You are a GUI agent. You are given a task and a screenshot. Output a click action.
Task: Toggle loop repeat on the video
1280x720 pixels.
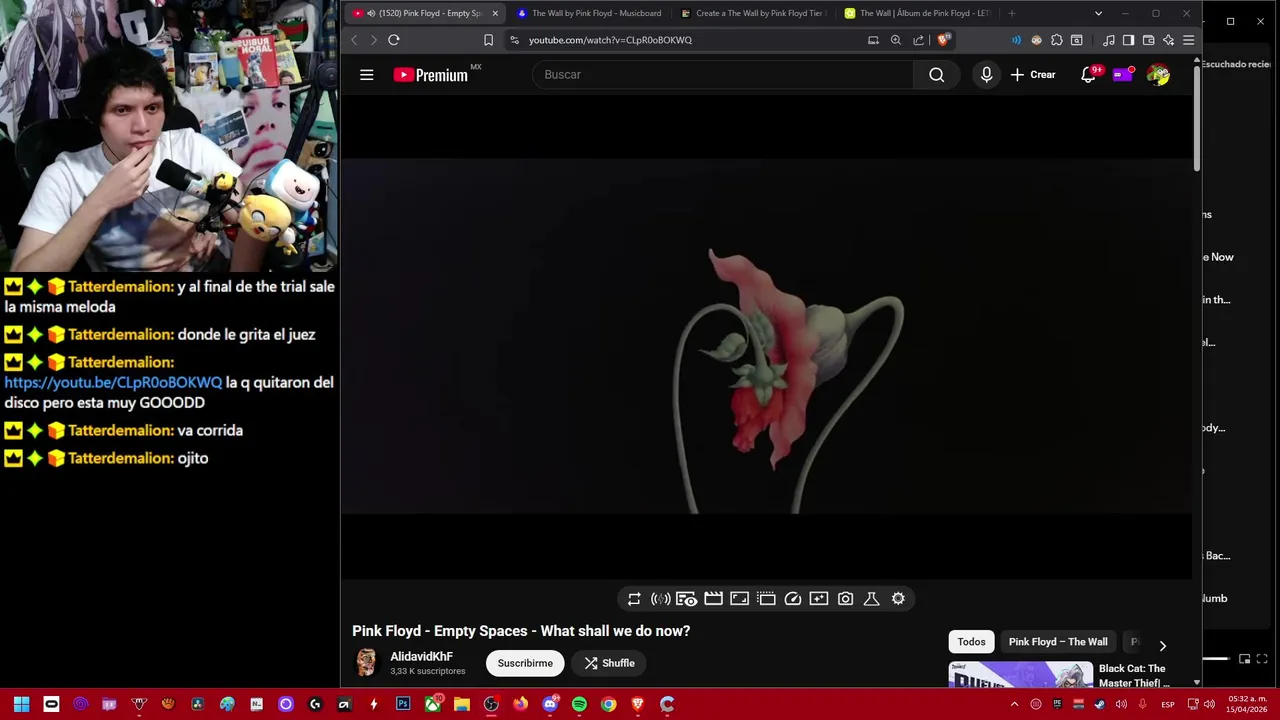coord(634,599)
